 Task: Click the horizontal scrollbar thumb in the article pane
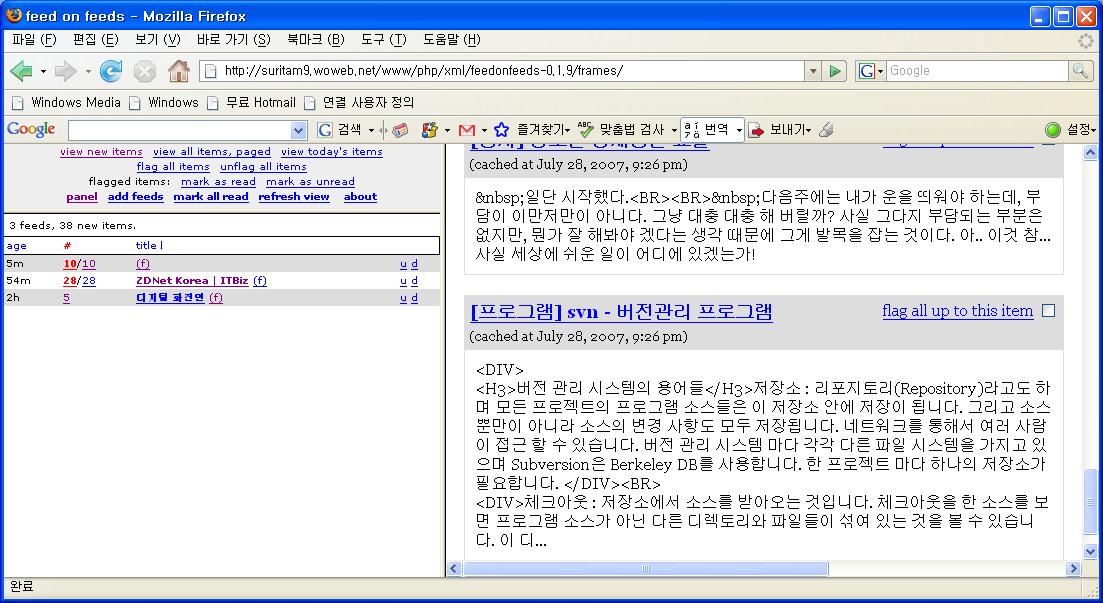[646, 569]
